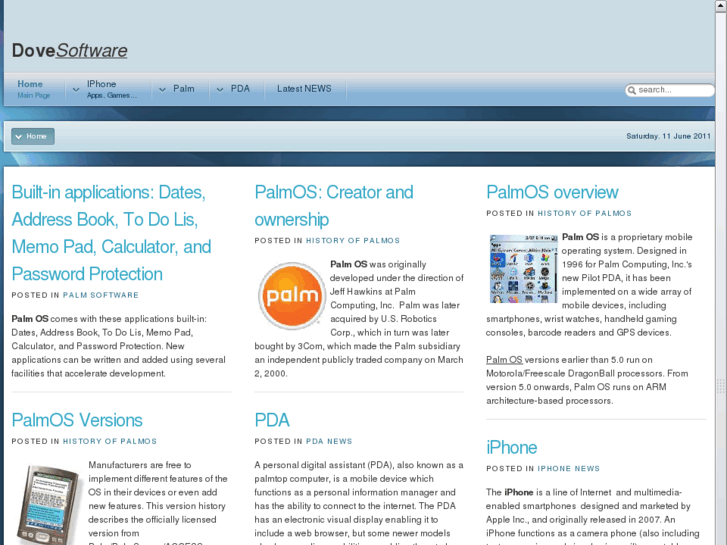
Task: Select the Home Main Page menu item
Action: (33, 89)
